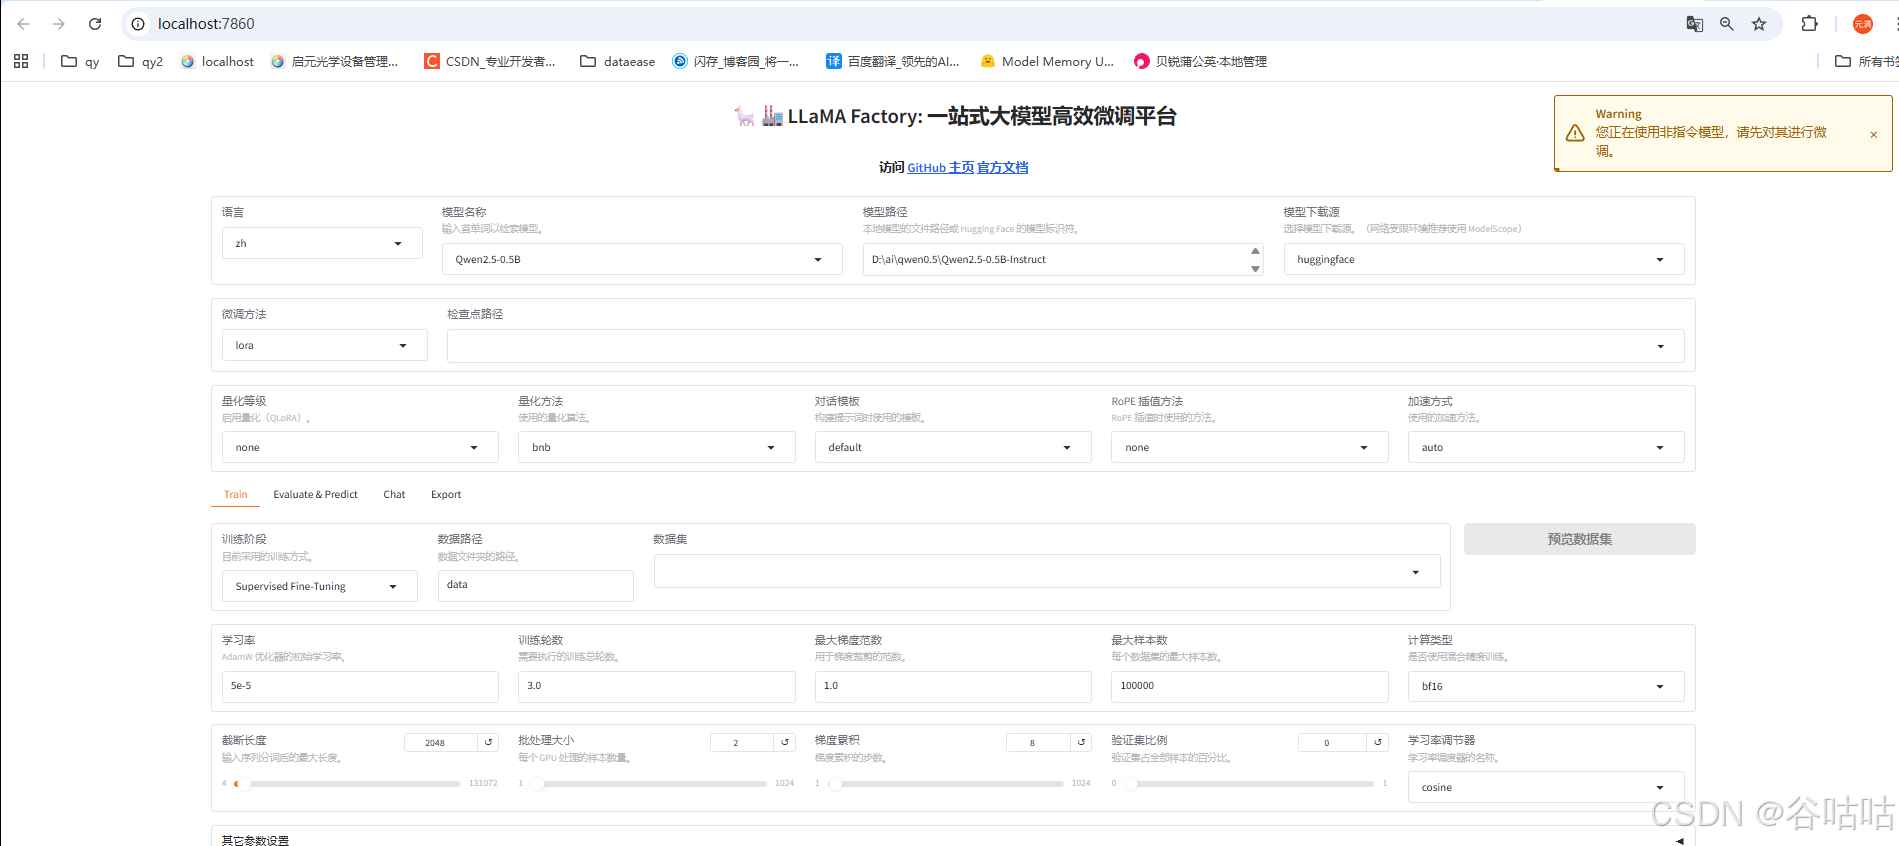Switch to the Export tab
The height and width of the screenshot is (846, 1899).
tap(446, 494)
